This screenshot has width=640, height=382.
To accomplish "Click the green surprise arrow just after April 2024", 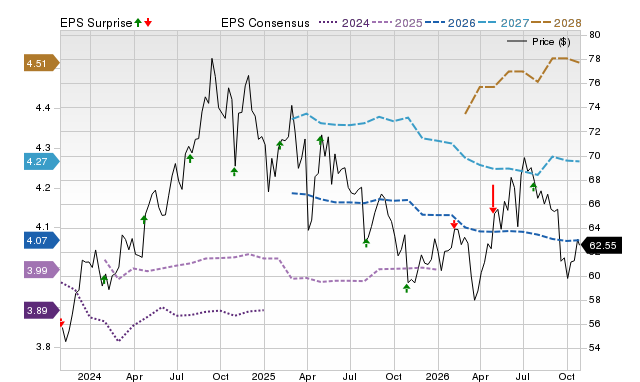I will click(144, 219).
